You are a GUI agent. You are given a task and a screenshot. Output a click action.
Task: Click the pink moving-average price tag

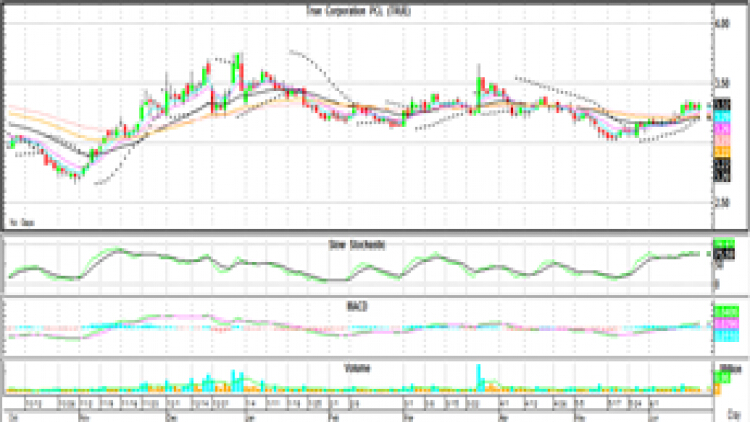(x=722, y=140)
